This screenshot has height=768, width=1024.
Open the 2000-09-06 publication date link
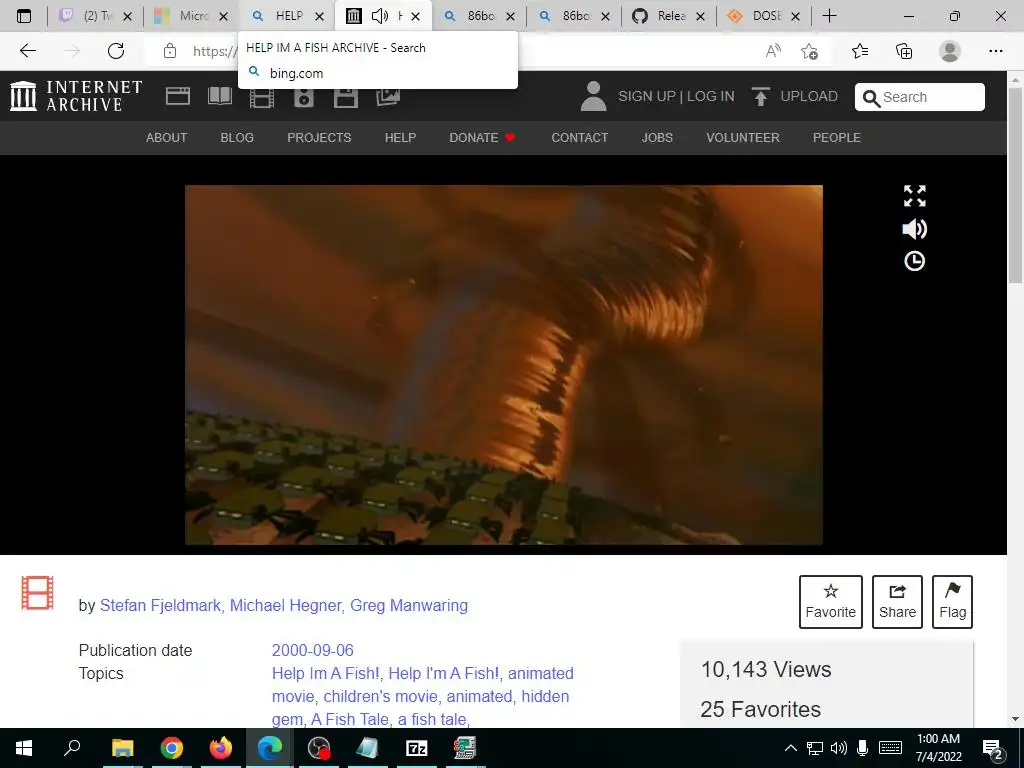[x=313, y=650]
